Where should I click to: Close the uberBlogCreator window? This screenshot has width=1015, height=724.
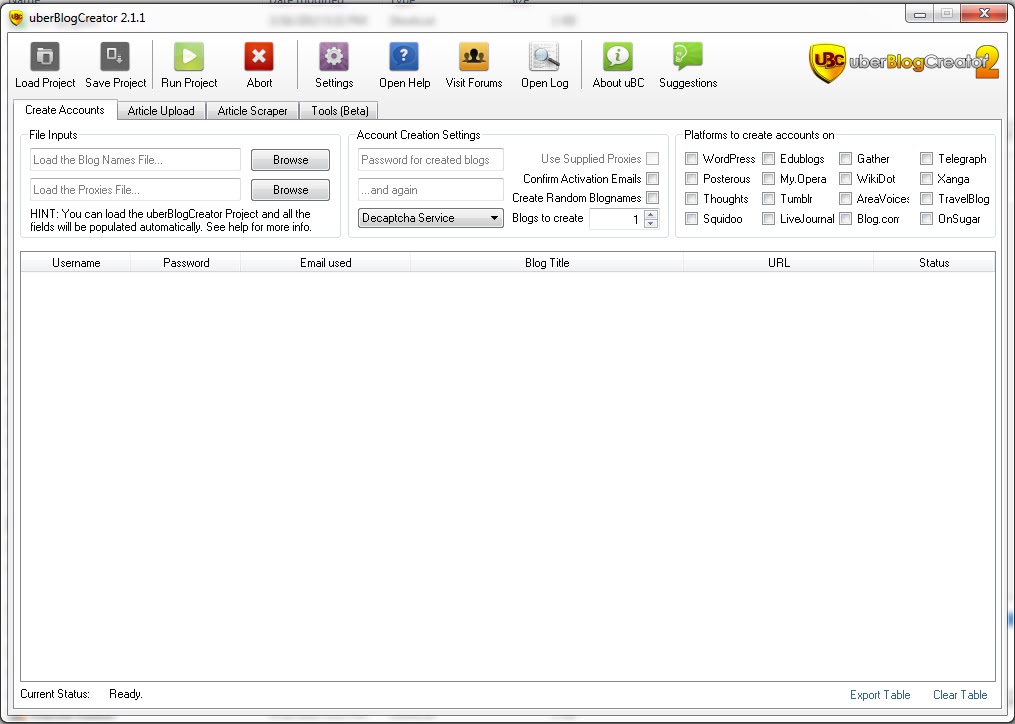[x=984, y=14]
